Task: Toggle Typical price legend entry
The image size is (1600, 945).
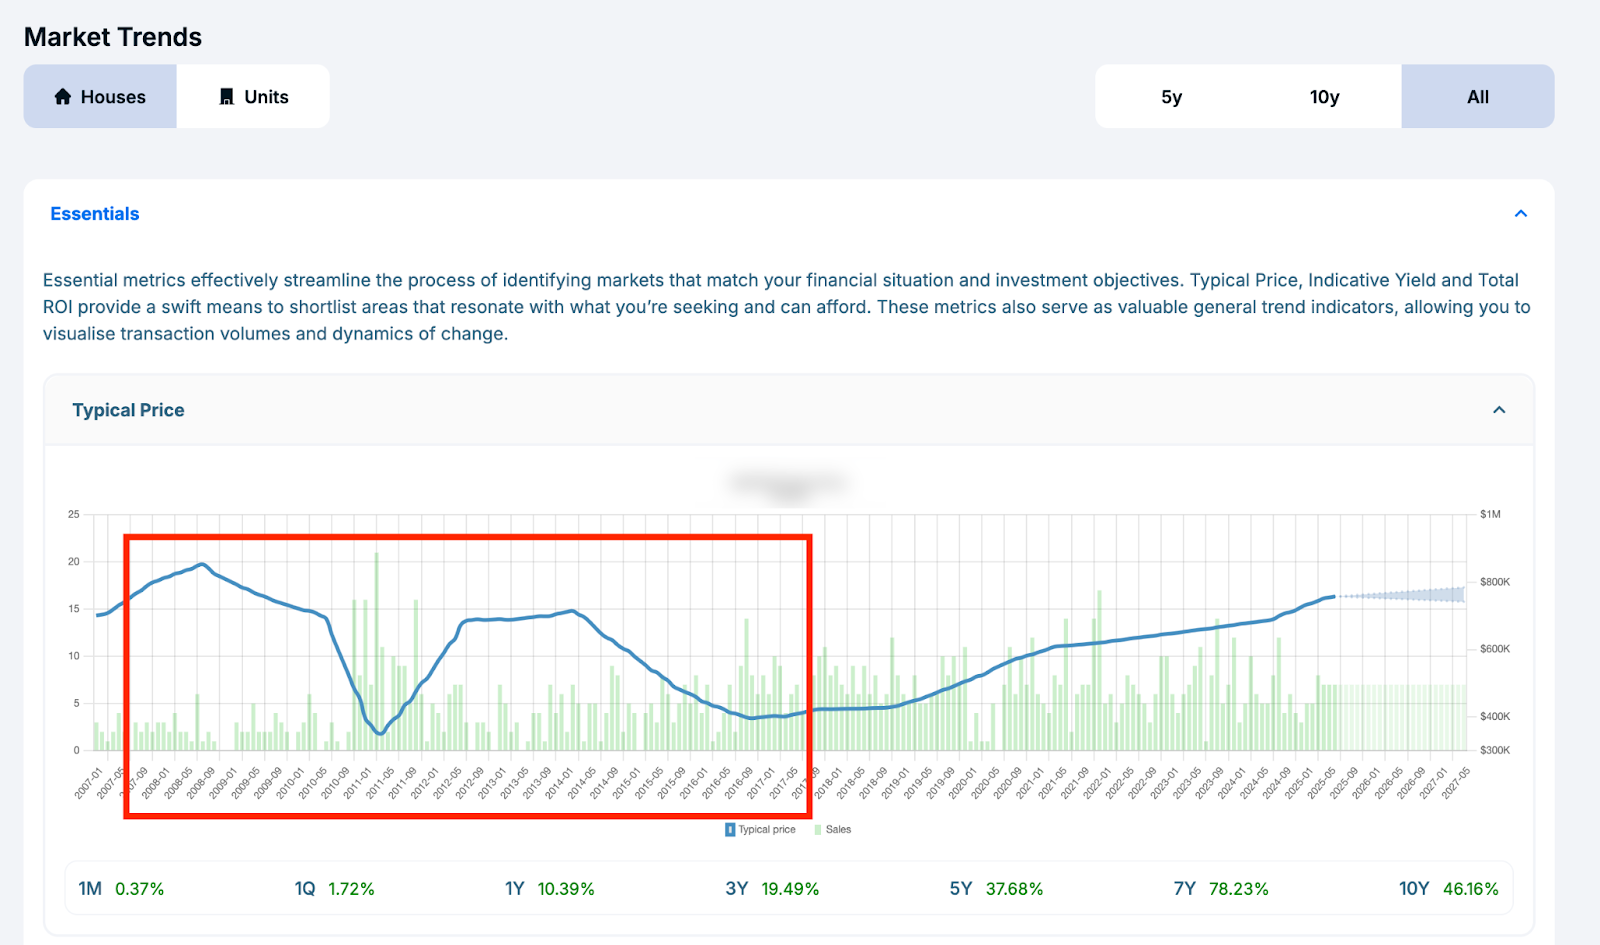Action: 761,829
